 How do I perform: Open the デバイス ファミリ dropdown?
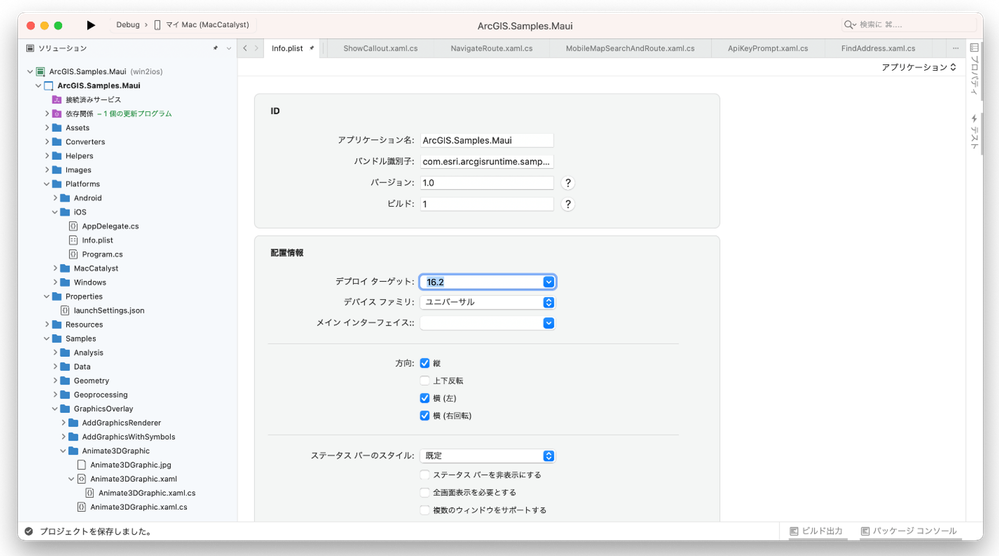pos(487,302)
